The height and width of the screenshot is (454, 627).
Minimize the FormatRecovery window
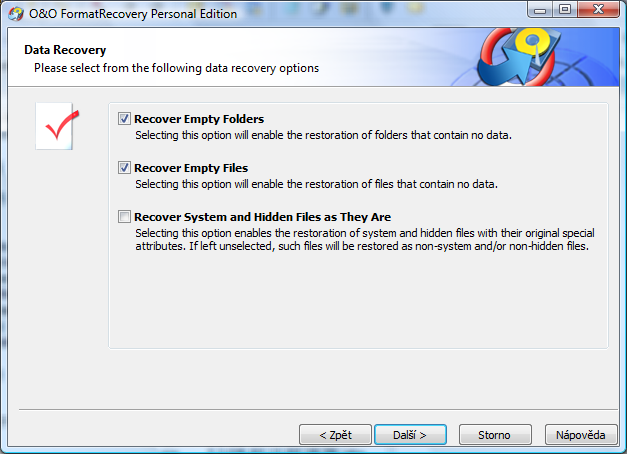point(540,10)
